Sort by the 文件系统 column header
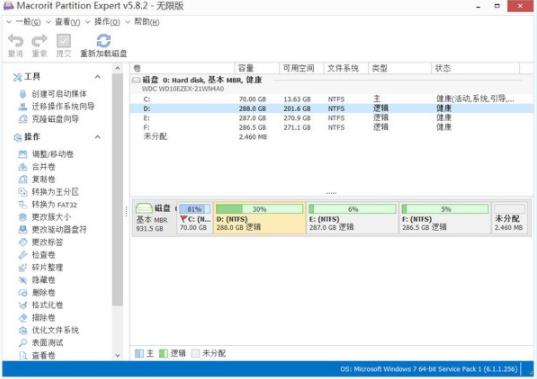Screen dimensions: 537x379 [x=346, y=68]
